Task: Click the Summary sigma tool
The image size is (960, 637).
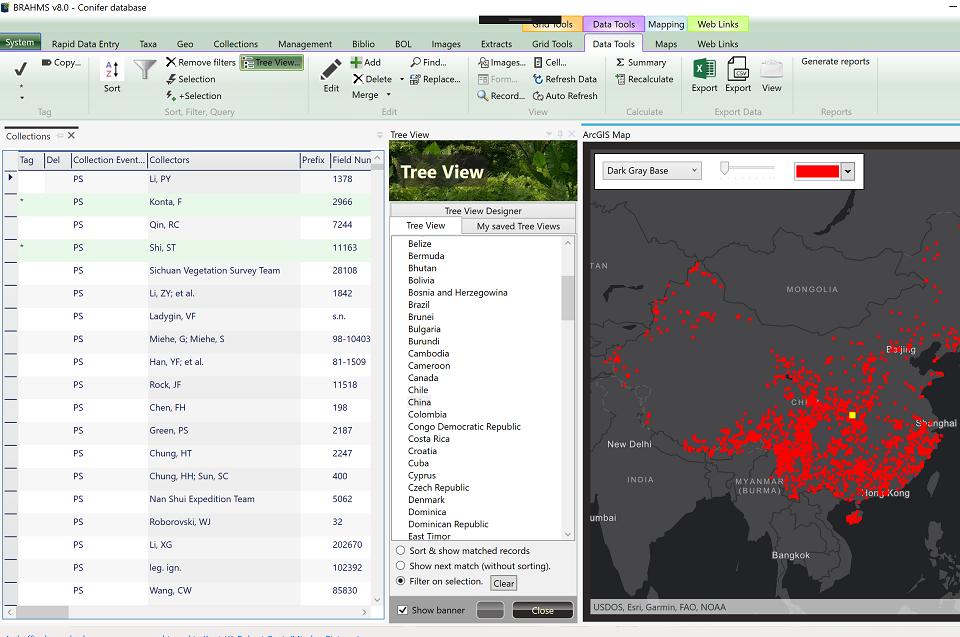Action: (640, 62)
